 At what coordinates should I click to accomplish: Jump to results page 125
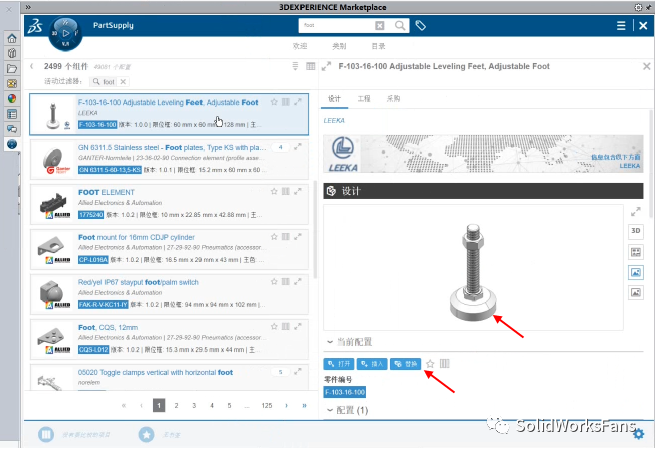[266, 406]
